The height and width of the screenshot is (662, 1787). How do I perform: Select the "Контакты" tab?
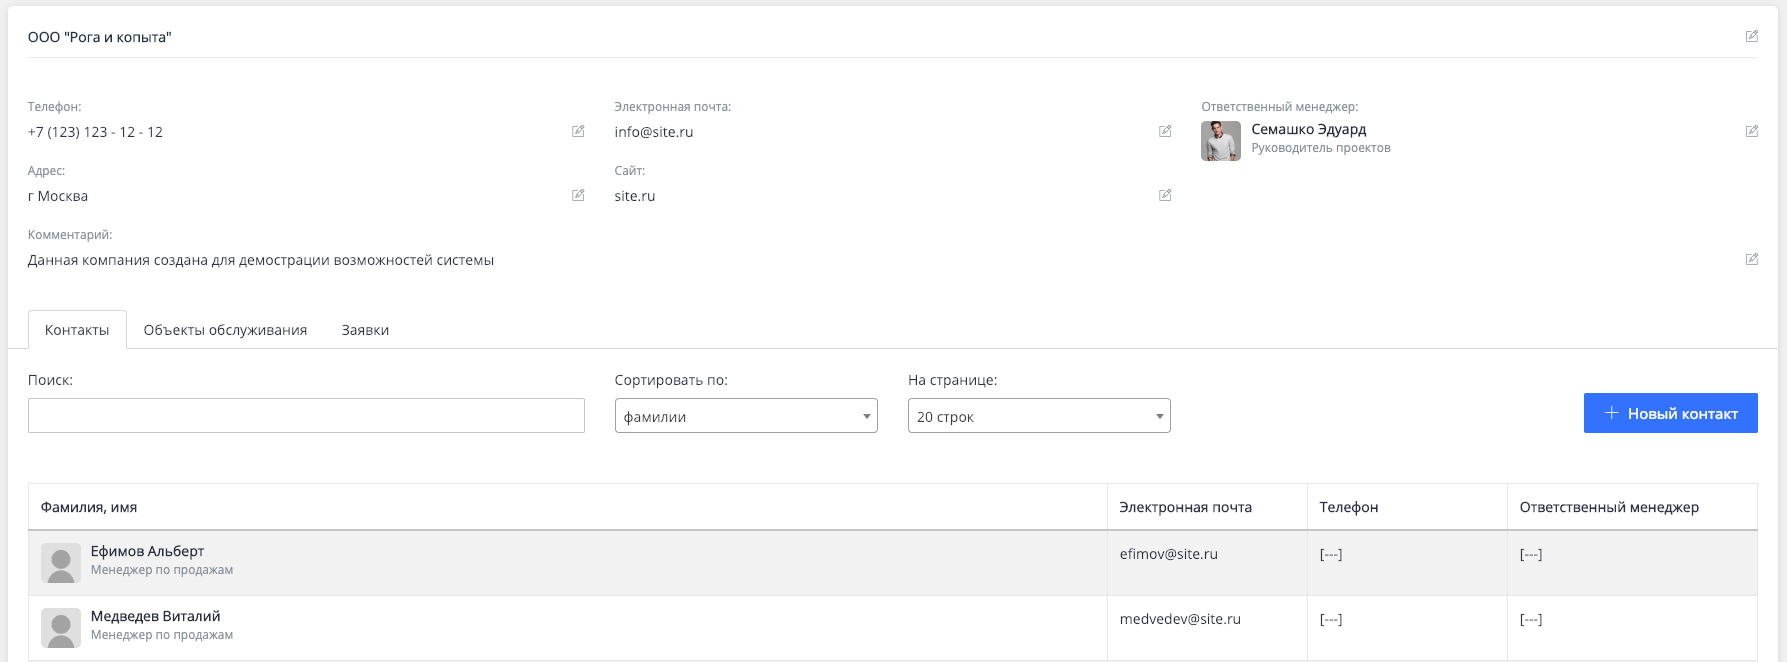[x=77, y=330]
